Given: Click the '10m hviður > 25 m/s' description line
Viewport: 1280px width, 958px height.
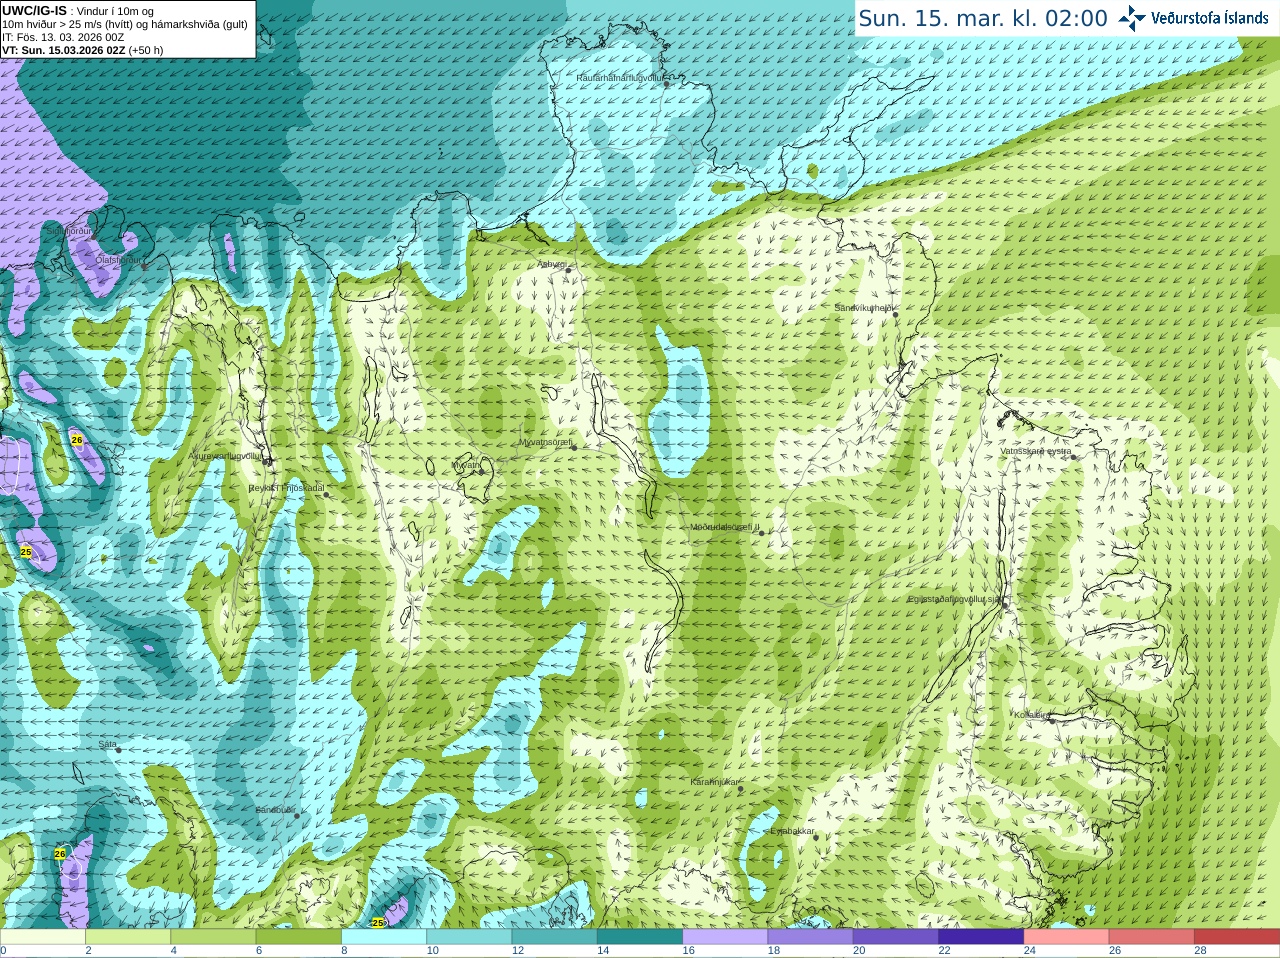Looking at the screenshot, I should pos(125,24).
